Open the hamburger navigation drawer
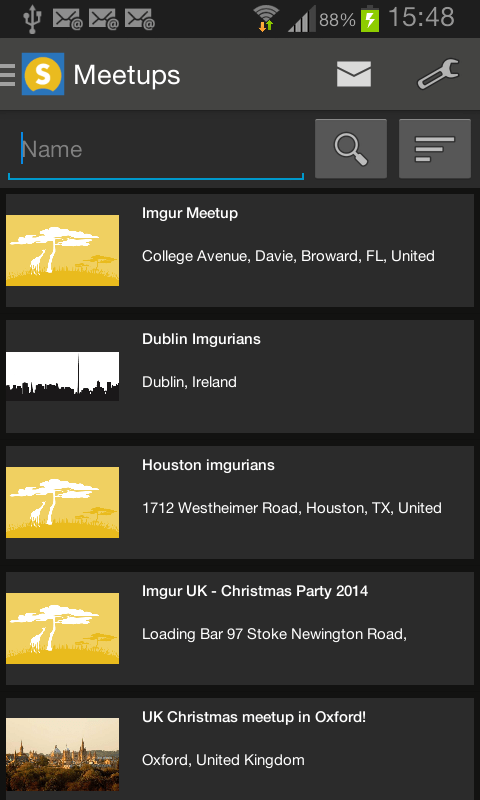480x800 pixels. click(x=7, y=75)
